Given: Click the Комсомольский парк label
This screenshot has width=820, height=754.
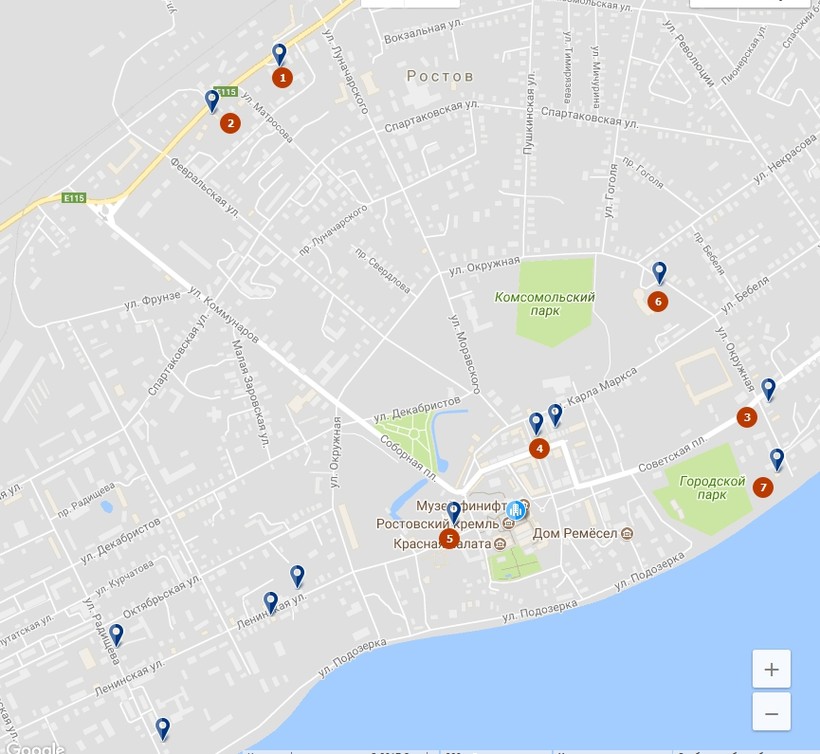Looking at the screenshot, I should tap(545, 304).
